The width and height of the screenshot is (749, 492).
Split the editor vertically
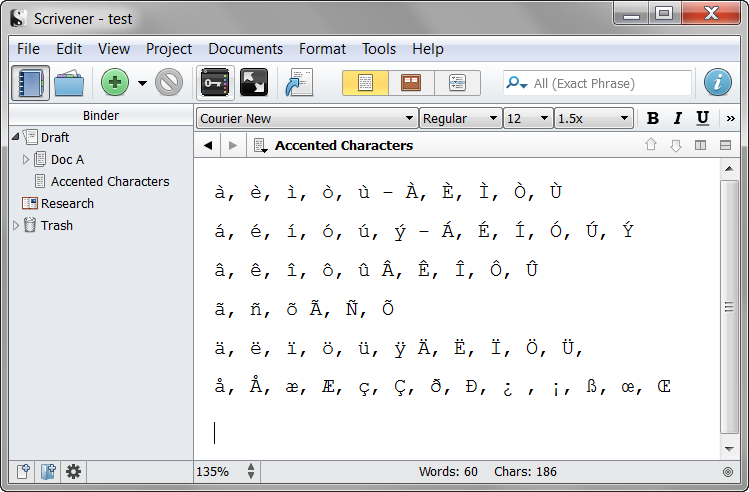click(700, 145)
